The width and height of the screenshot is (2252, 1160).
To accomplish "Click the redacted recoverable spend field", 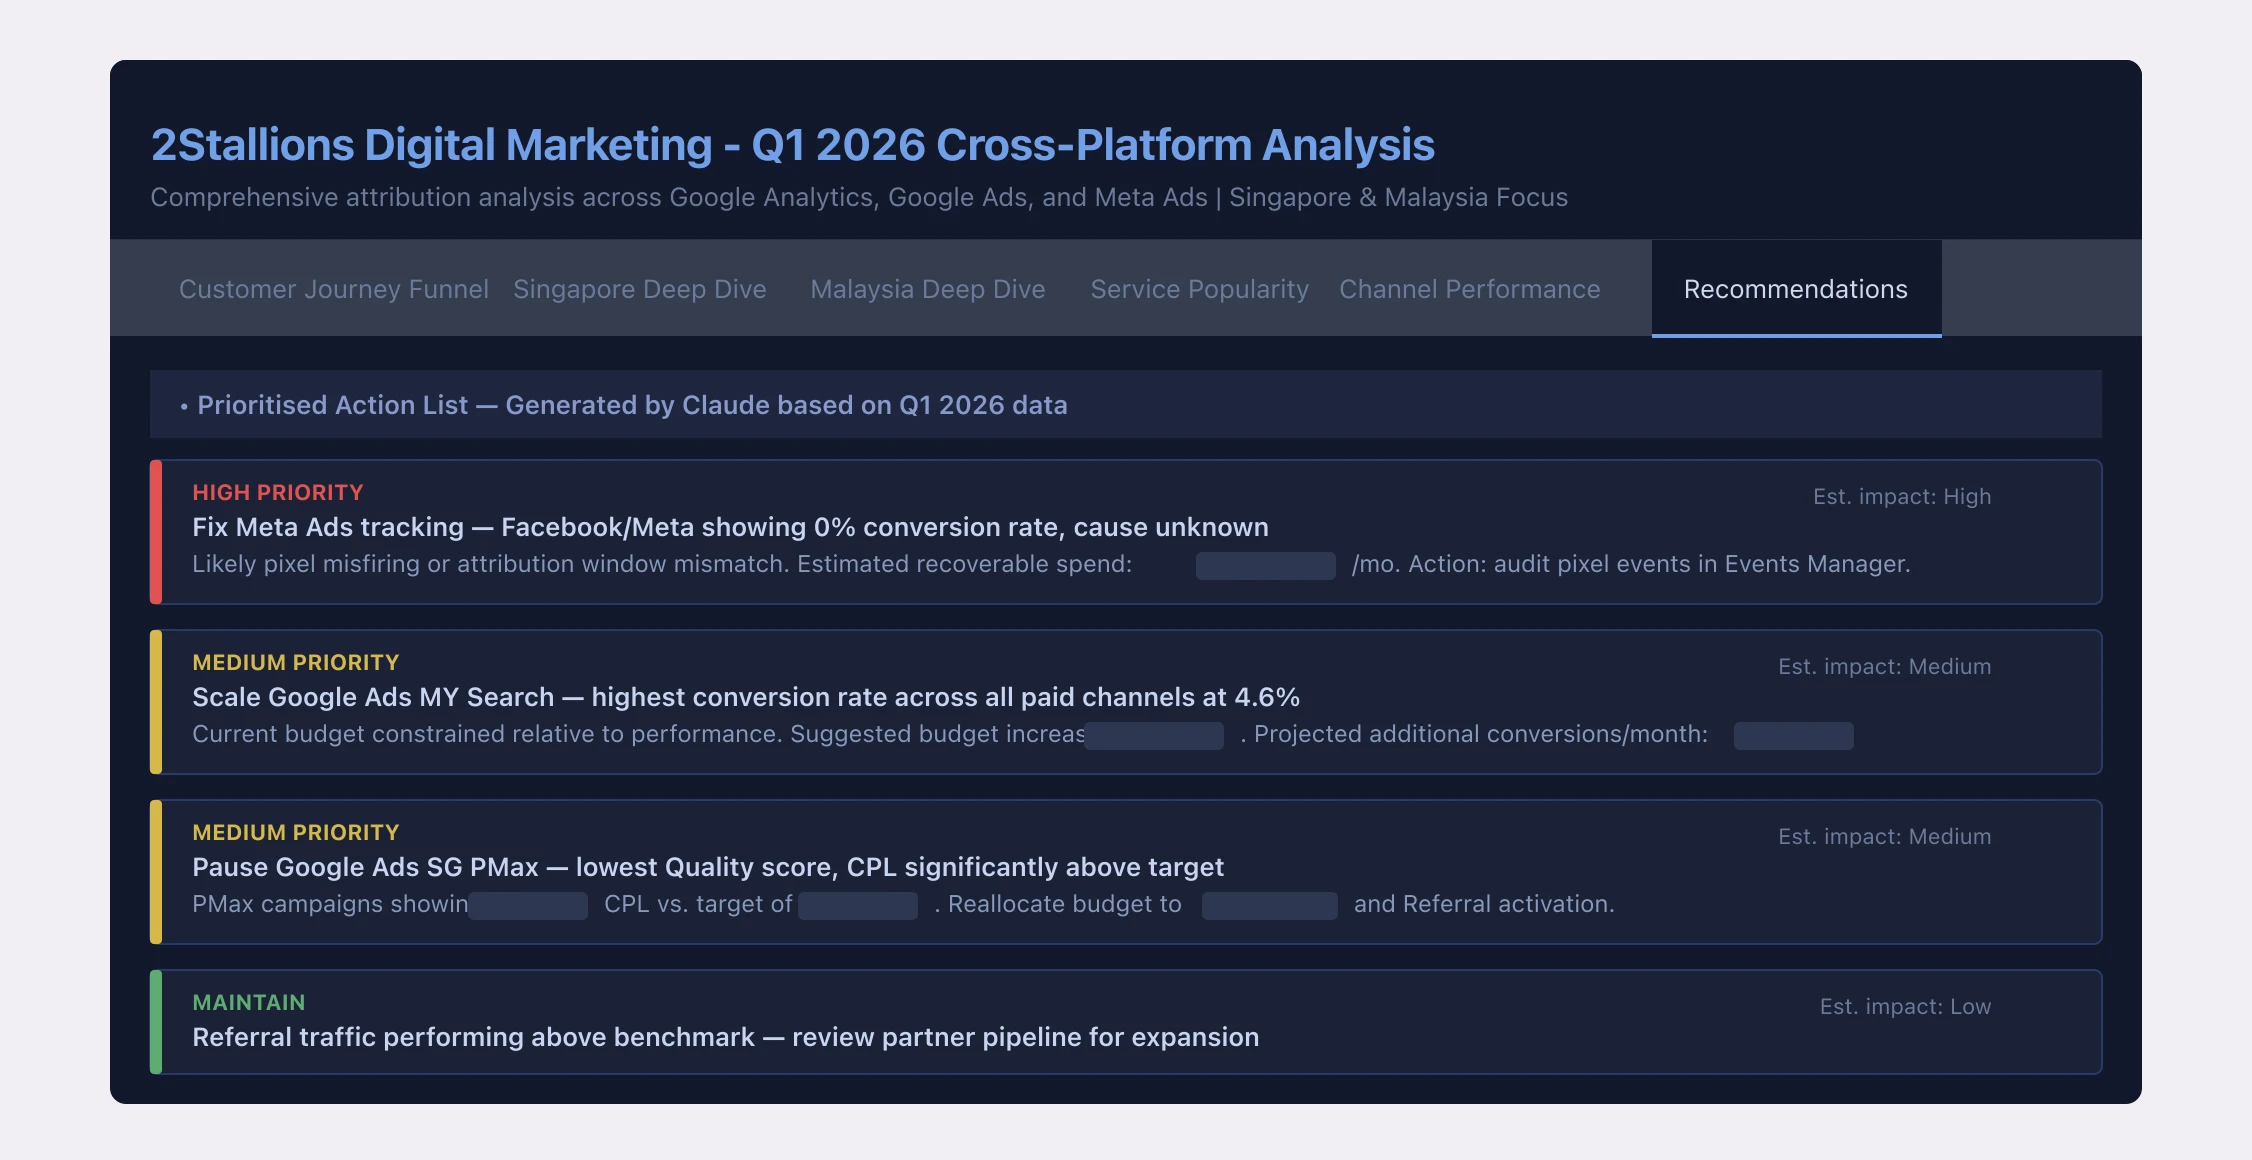I will [1265, 566].
